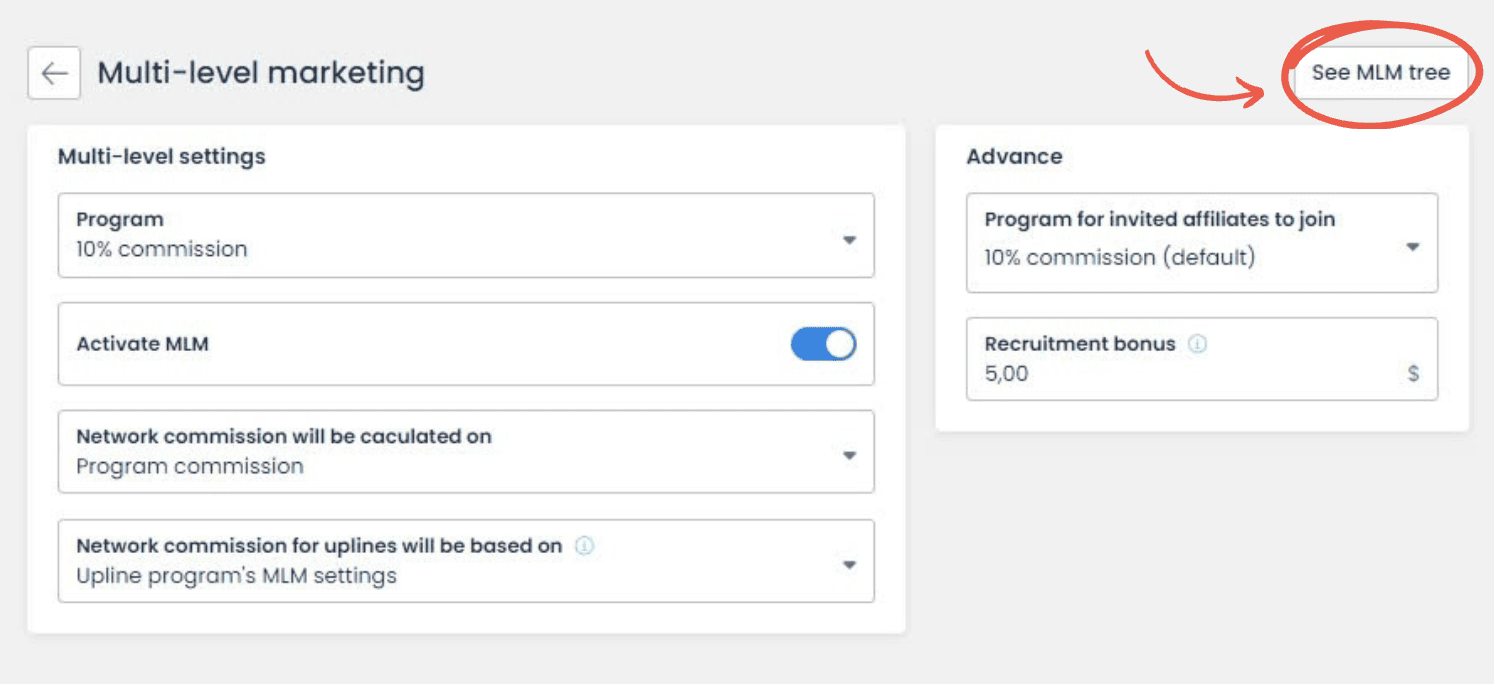Click the See MLM tree button
The width and height of the screenshot is (1494, 684).
click(x=1380, y=73)
